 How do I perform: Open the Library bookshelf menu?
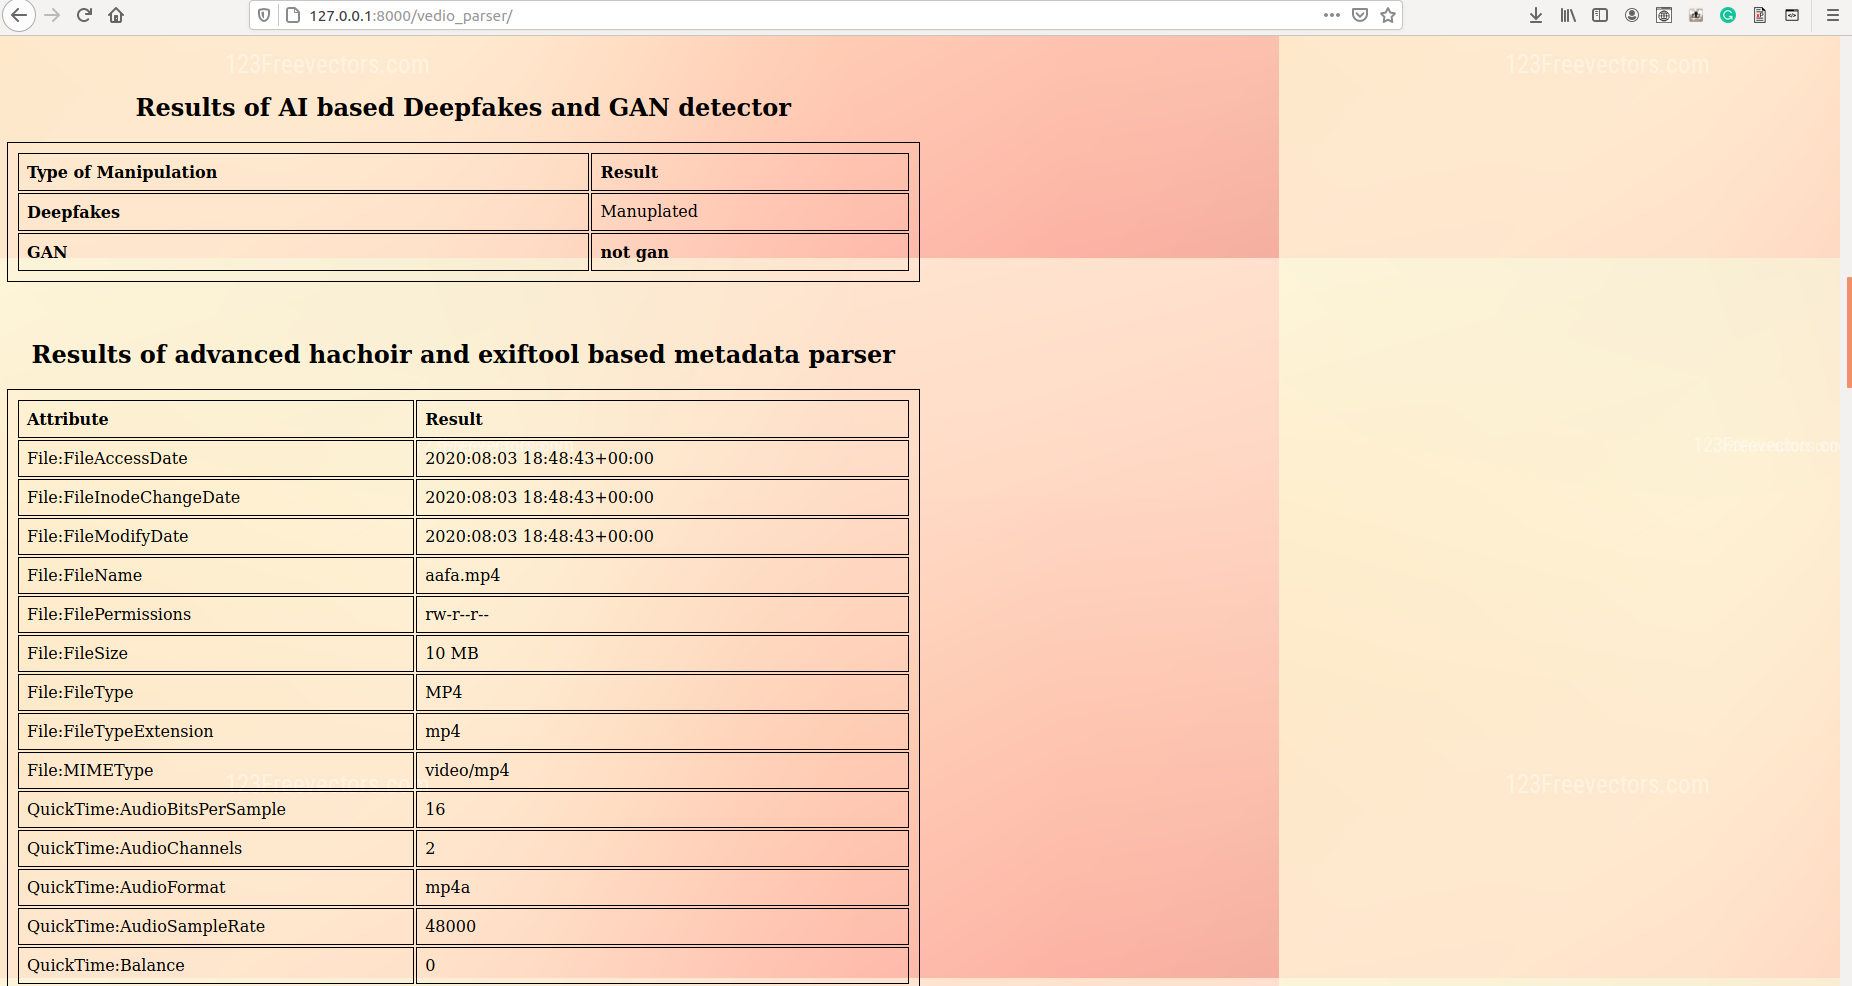click(x=1568, y=15)
